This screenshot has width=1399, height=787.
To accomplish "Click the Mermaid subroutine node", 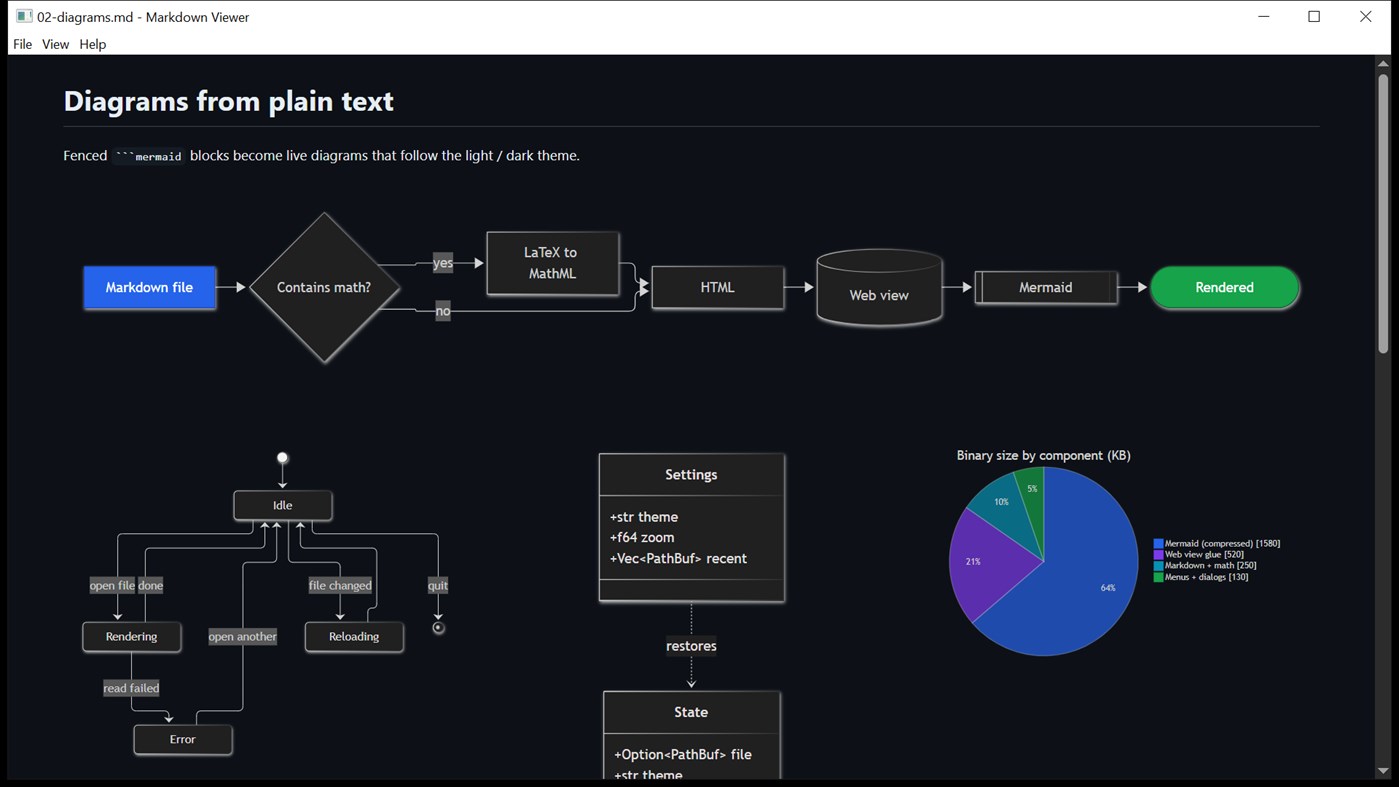I will pos(1045,287).
